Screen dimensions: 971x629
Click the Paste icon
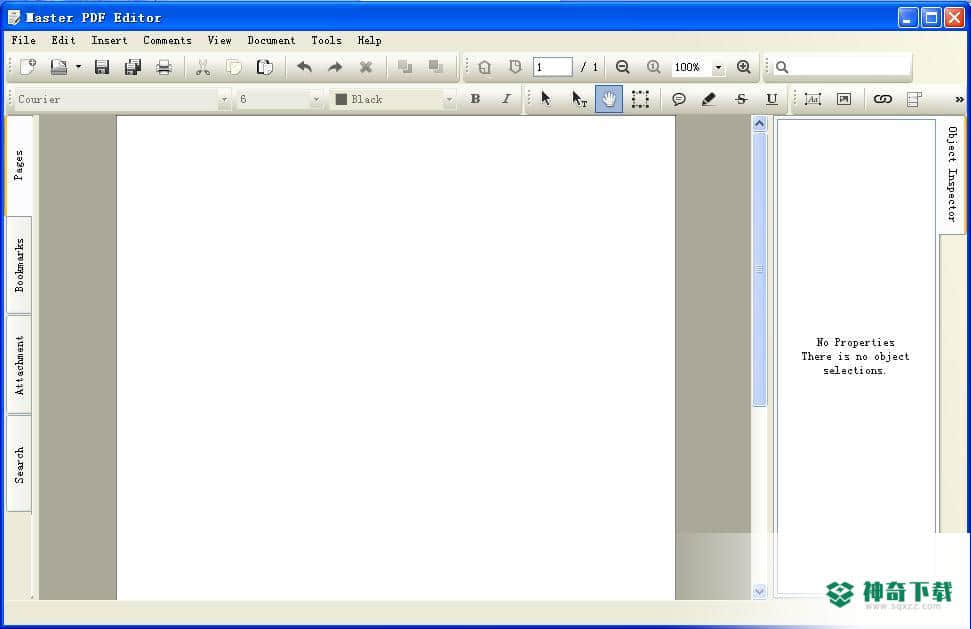click(264, 67)
